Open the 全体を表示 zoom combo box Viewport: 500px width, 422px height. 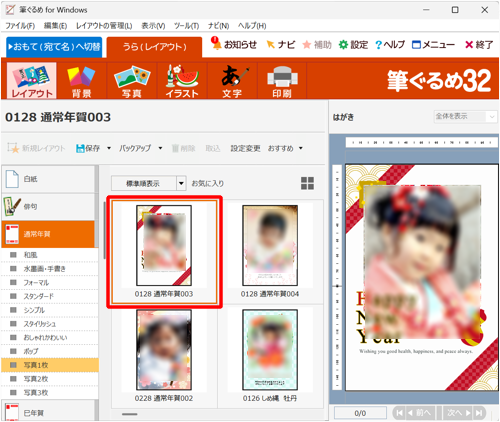pyautogui.click(x=465, y=116)
